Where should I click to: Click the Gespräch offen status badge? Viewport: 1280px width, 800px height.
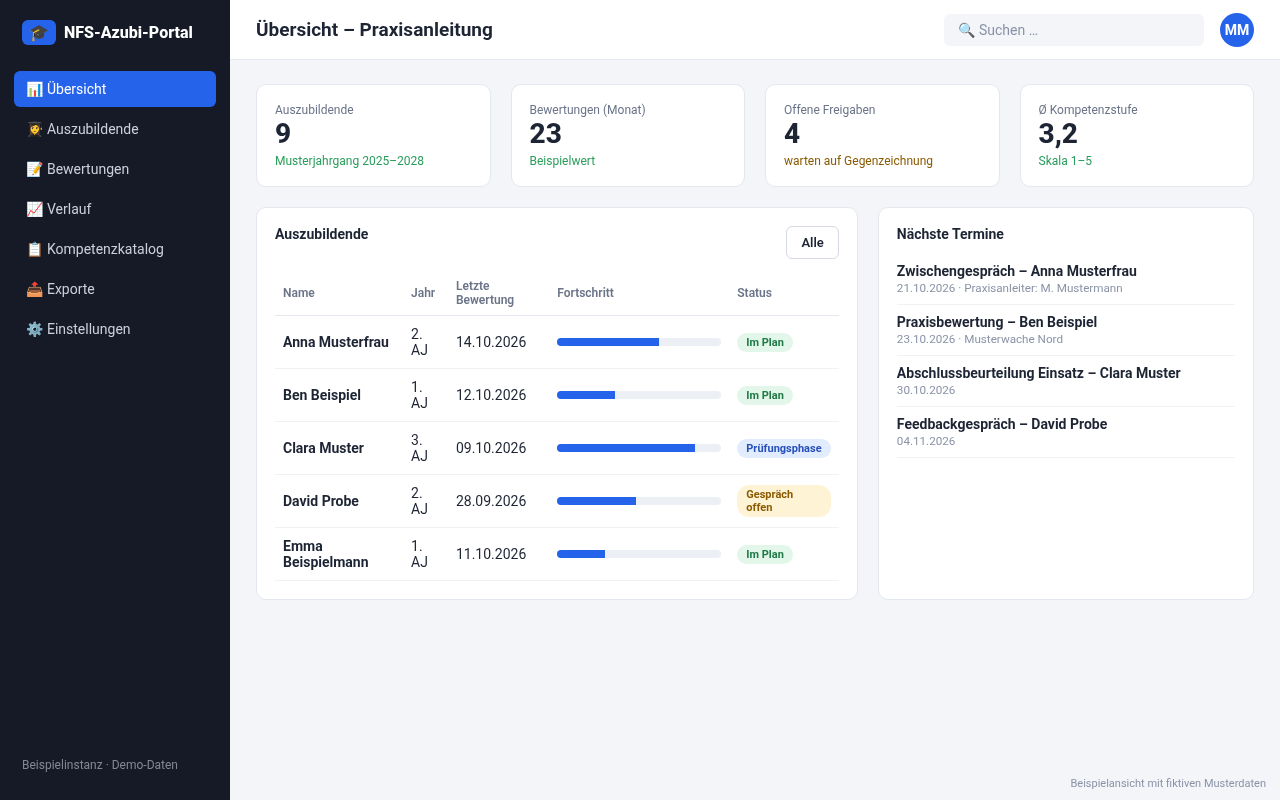(x=784, y=501)
